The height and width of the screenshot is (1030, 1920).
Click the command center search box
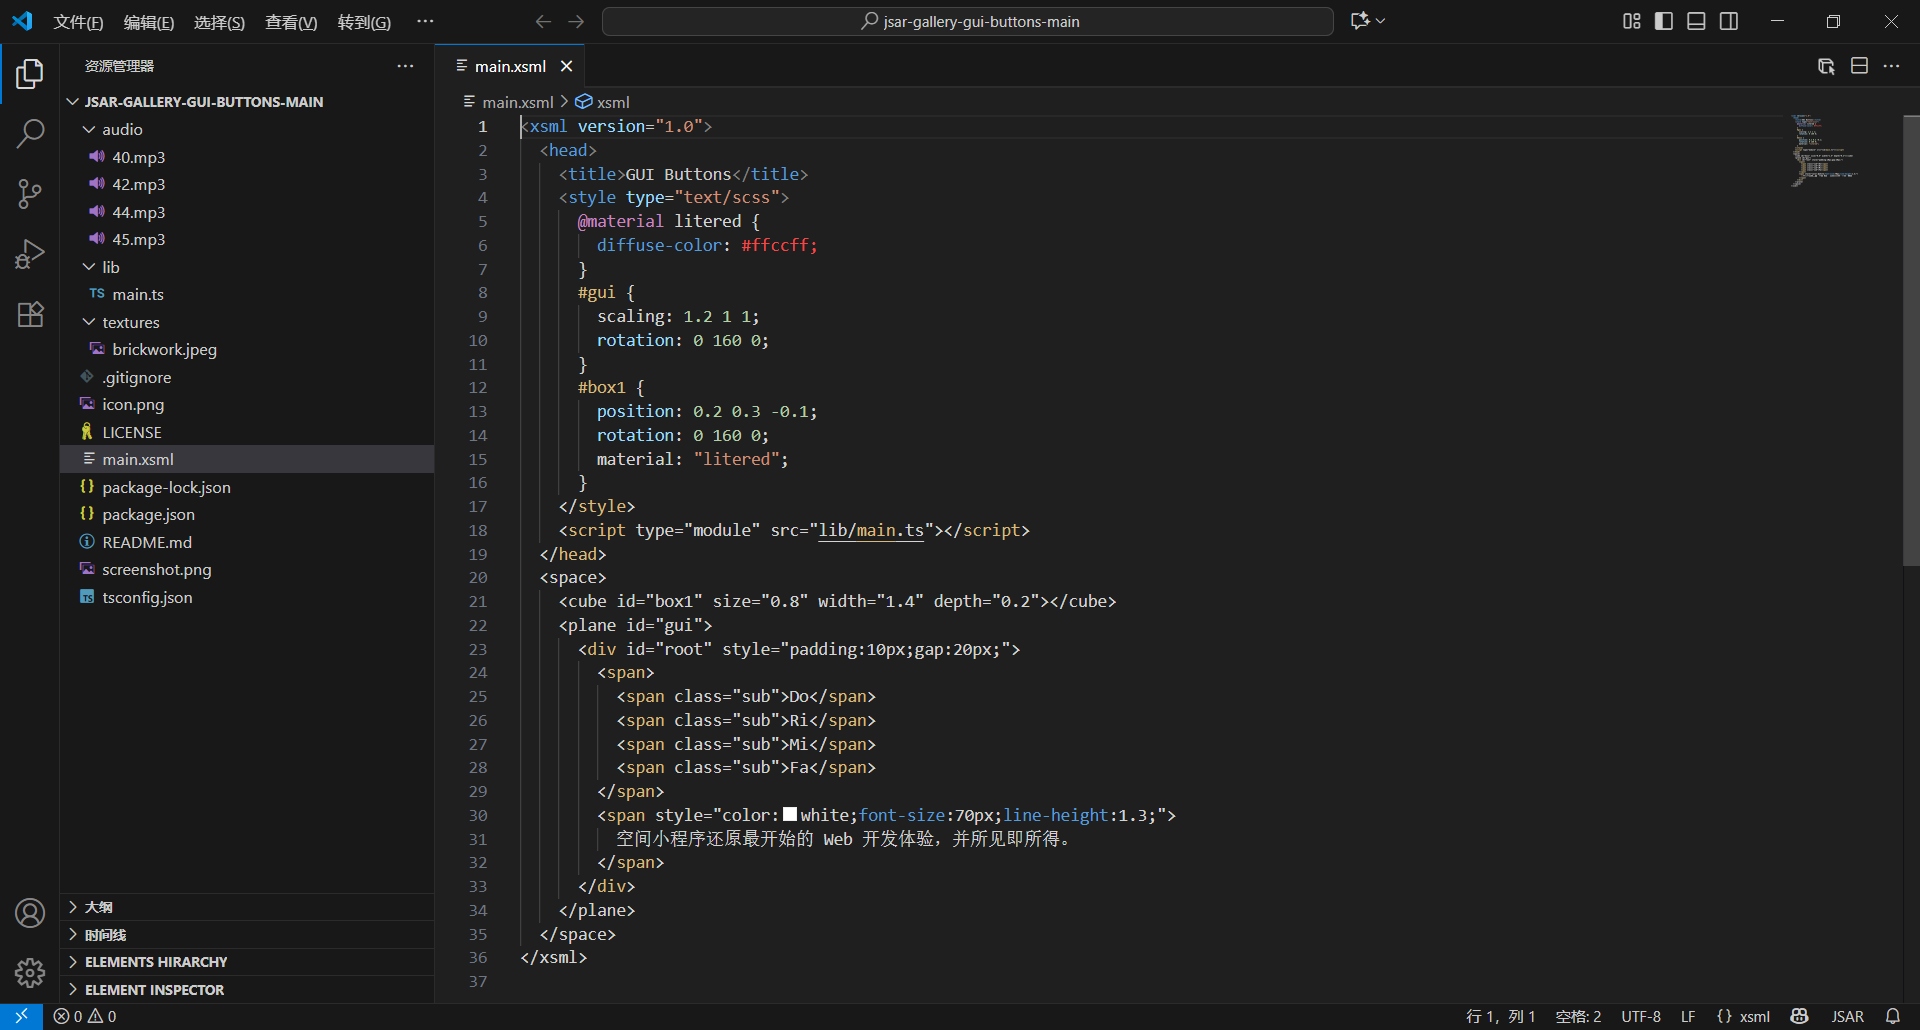[968, 21]
